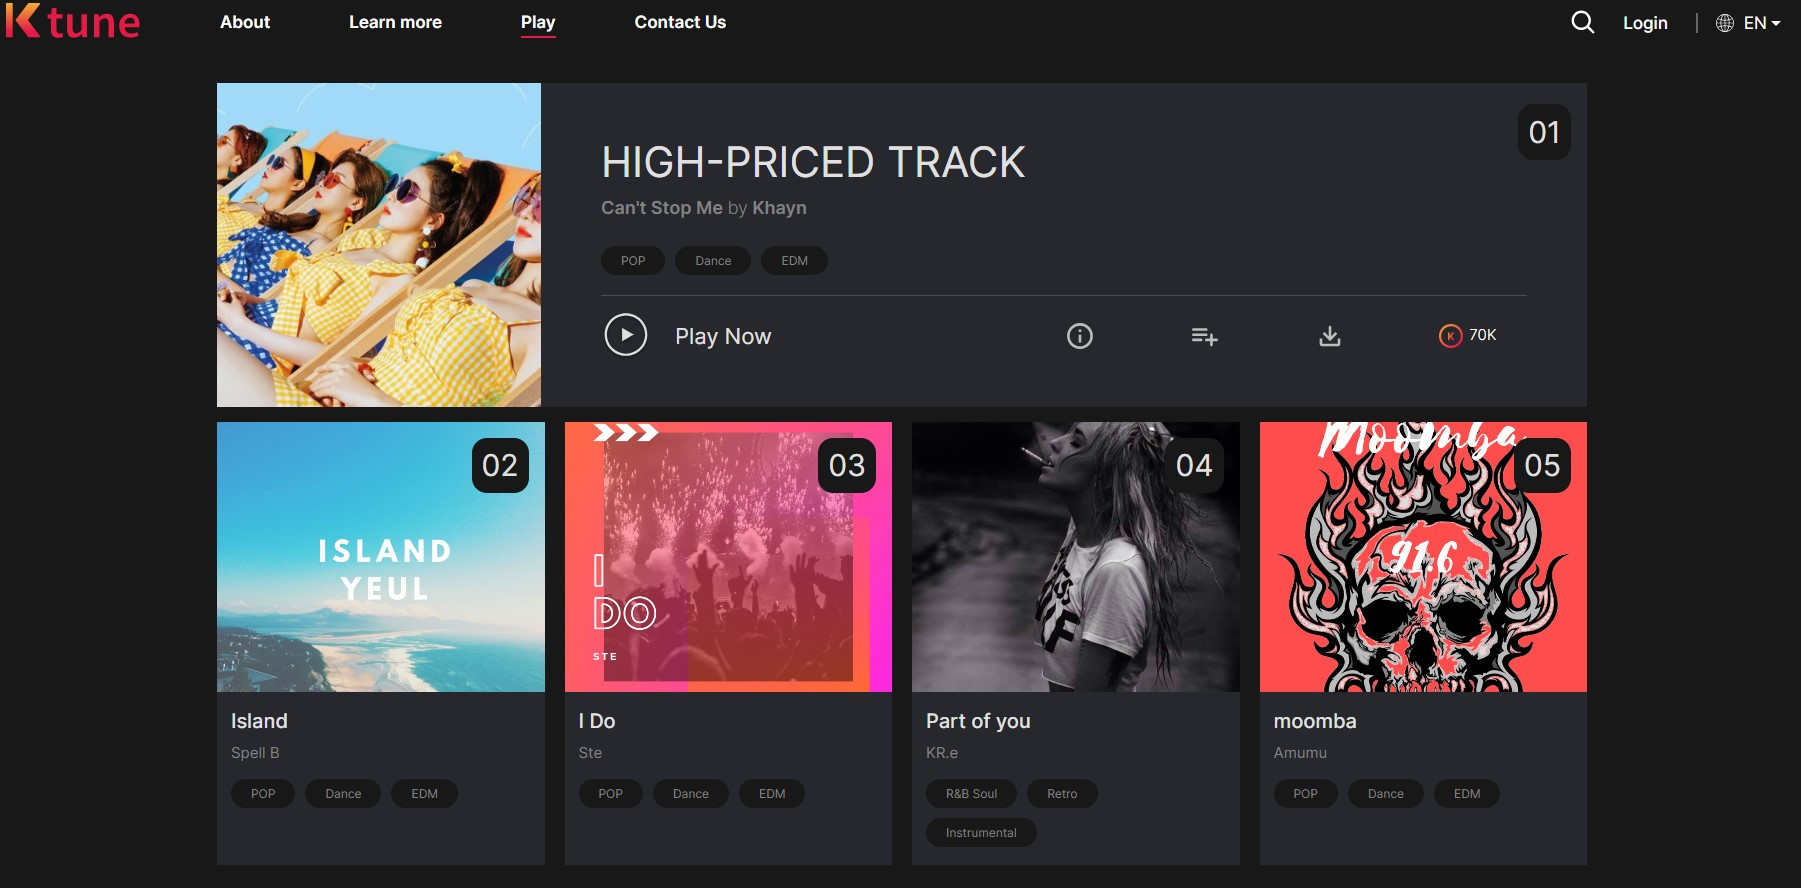
Task: Click the 70K coin price icon
Action: click(x=1450, y=336)
